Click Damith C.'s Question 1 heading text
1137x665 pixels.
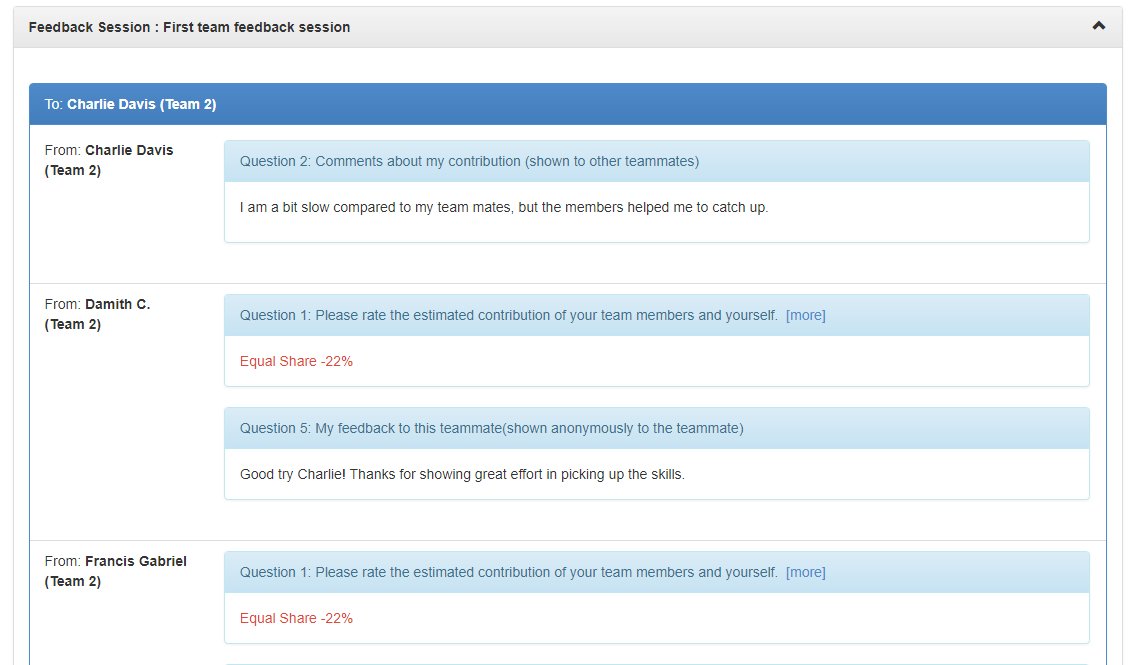tap(508, 315)
